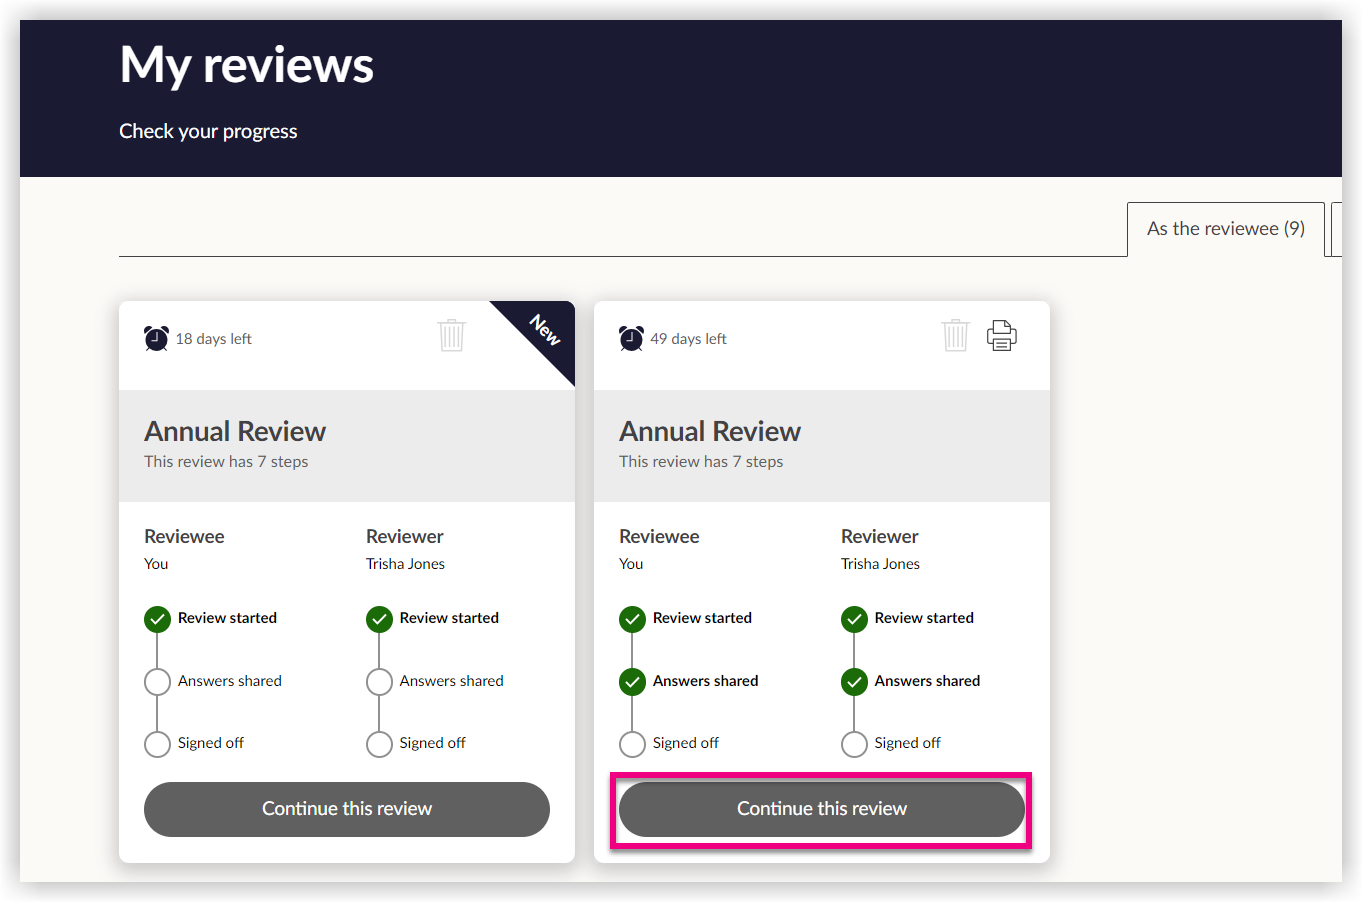Screen dimensions: 1363x903
Task: Open the print icon on the second review card
Action: [x=1002, y=335]
